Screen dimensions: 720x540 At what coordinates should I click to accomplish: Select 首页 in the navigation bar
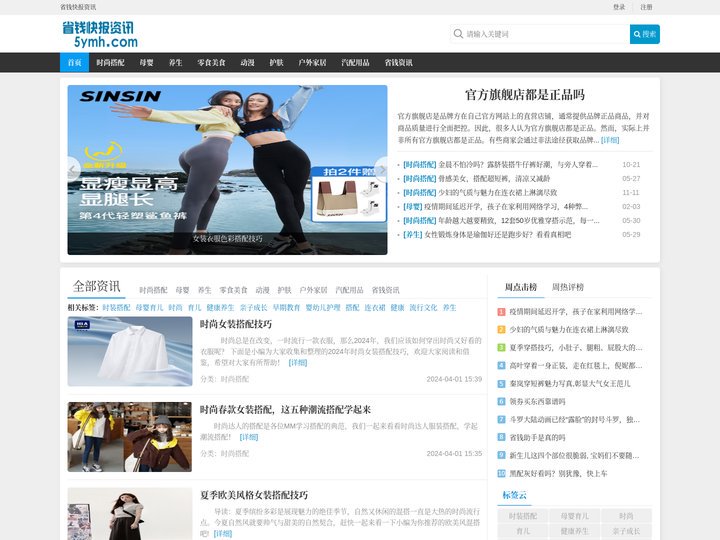74,62
